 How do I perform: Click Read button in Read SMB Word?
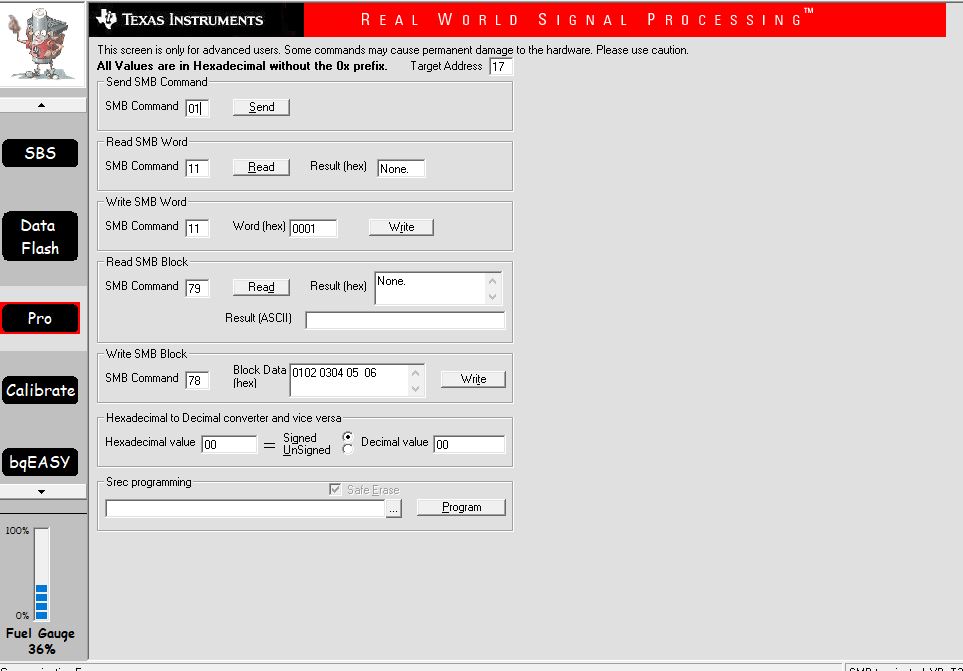pos(261,167)
